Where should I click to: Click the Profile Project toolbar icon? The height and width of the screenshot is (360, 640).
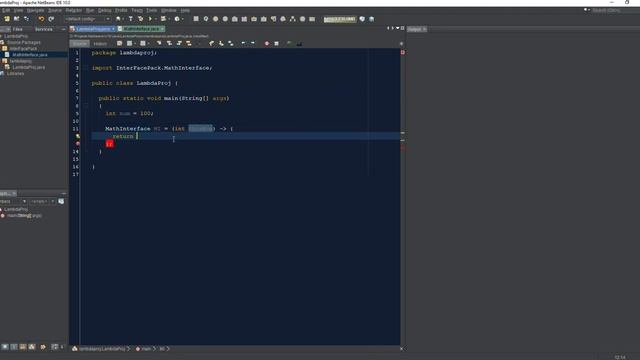pyautogui.click(x=177, y=19)
